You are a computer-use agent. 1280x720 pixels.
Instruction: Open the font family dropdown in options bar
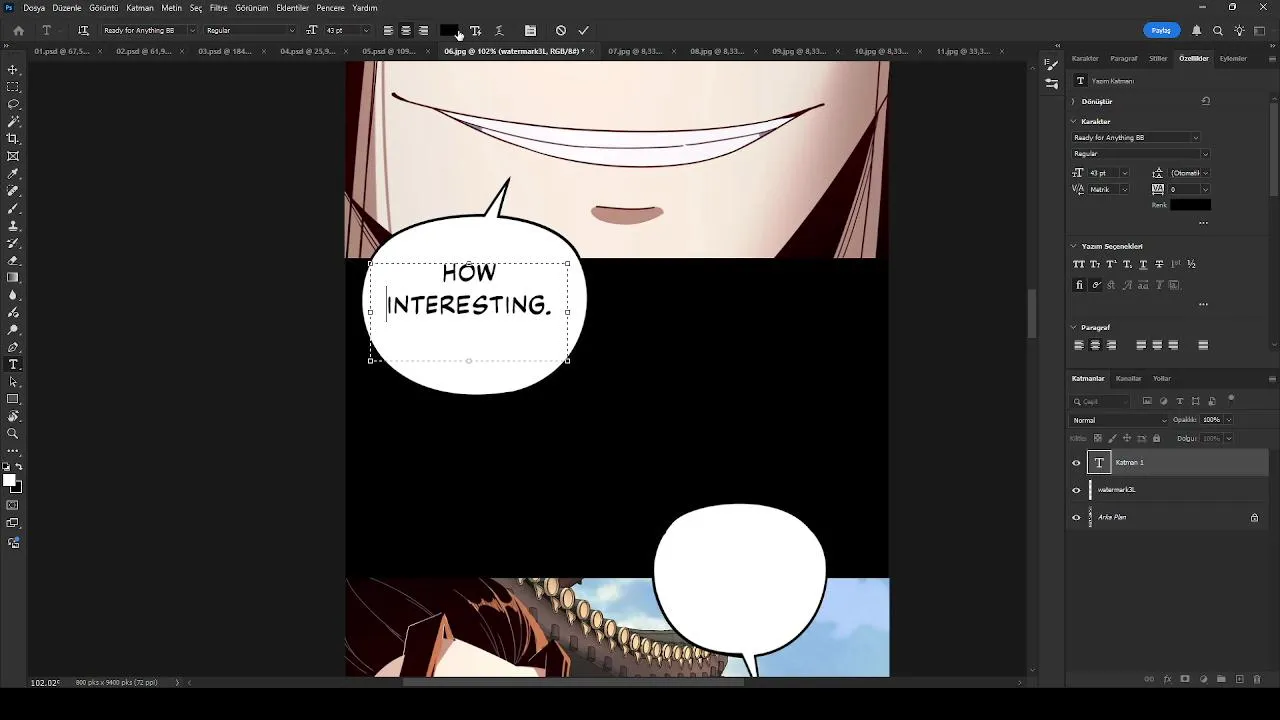pyautogui.click(x=192, y=31)
